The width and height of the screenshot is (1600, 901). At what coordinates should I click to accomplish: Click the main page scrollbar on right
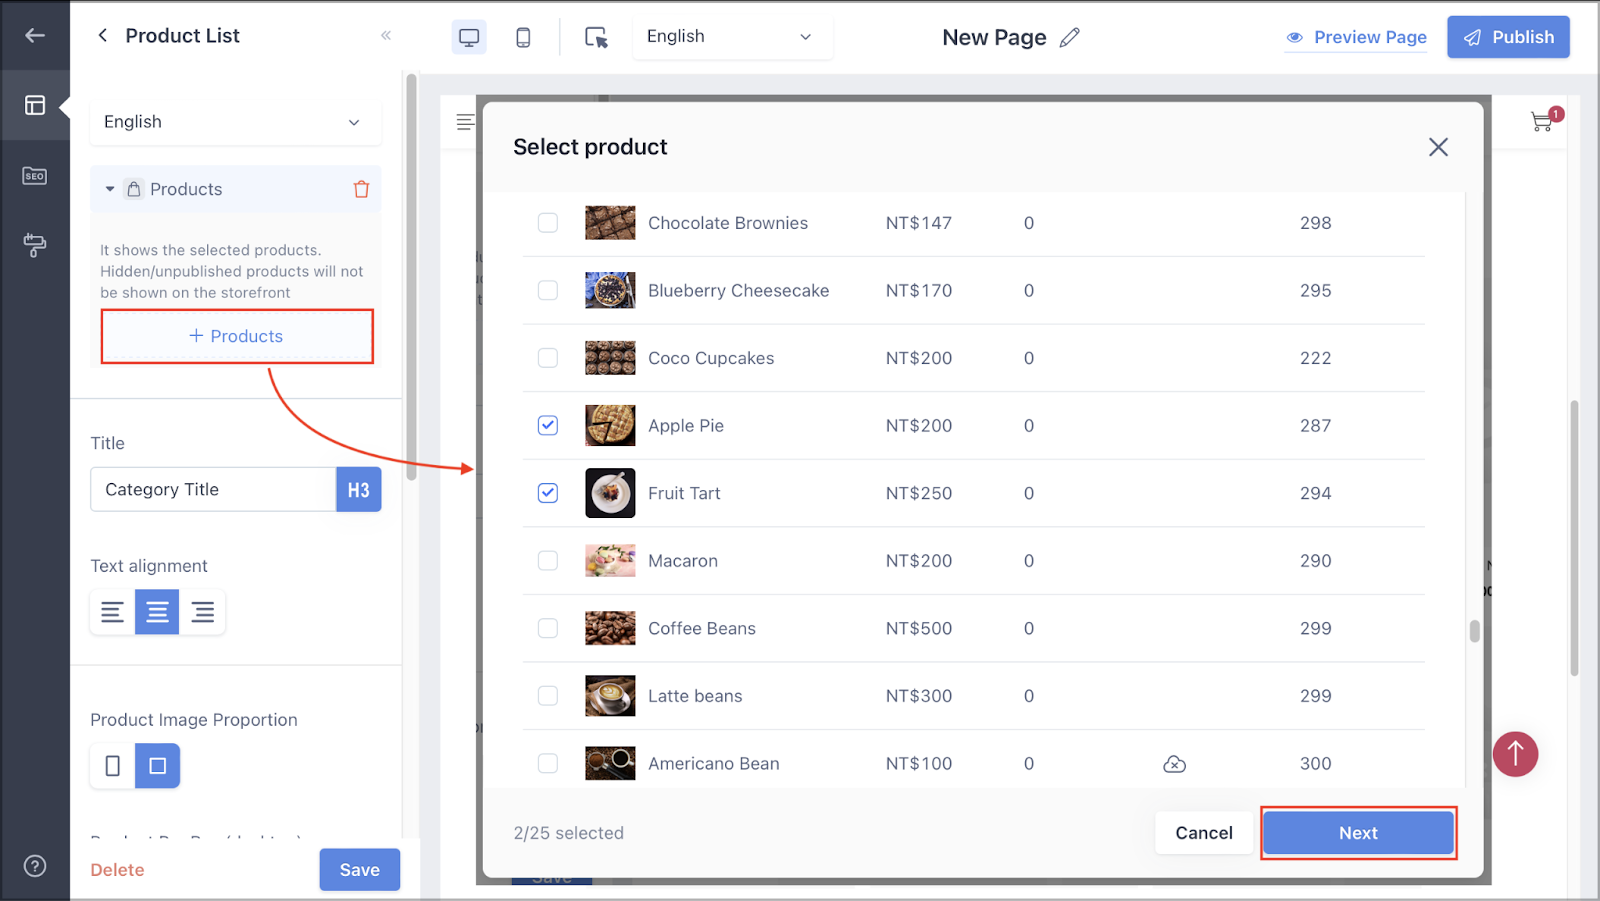[1574, 538]
